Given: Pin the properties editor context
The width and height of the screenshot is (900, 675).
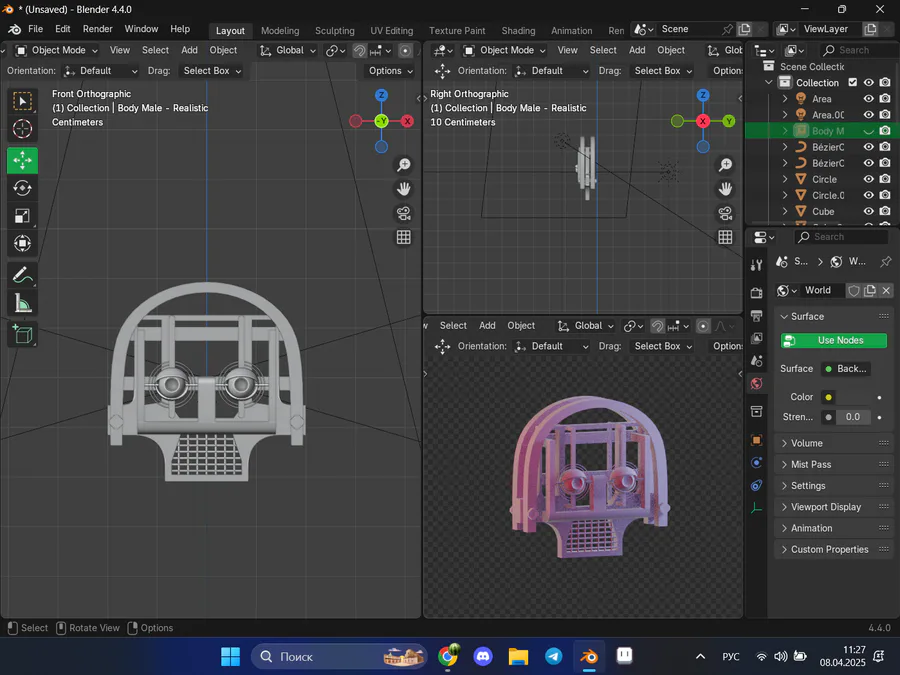Looking at the screenshot, I should (885, 262).
